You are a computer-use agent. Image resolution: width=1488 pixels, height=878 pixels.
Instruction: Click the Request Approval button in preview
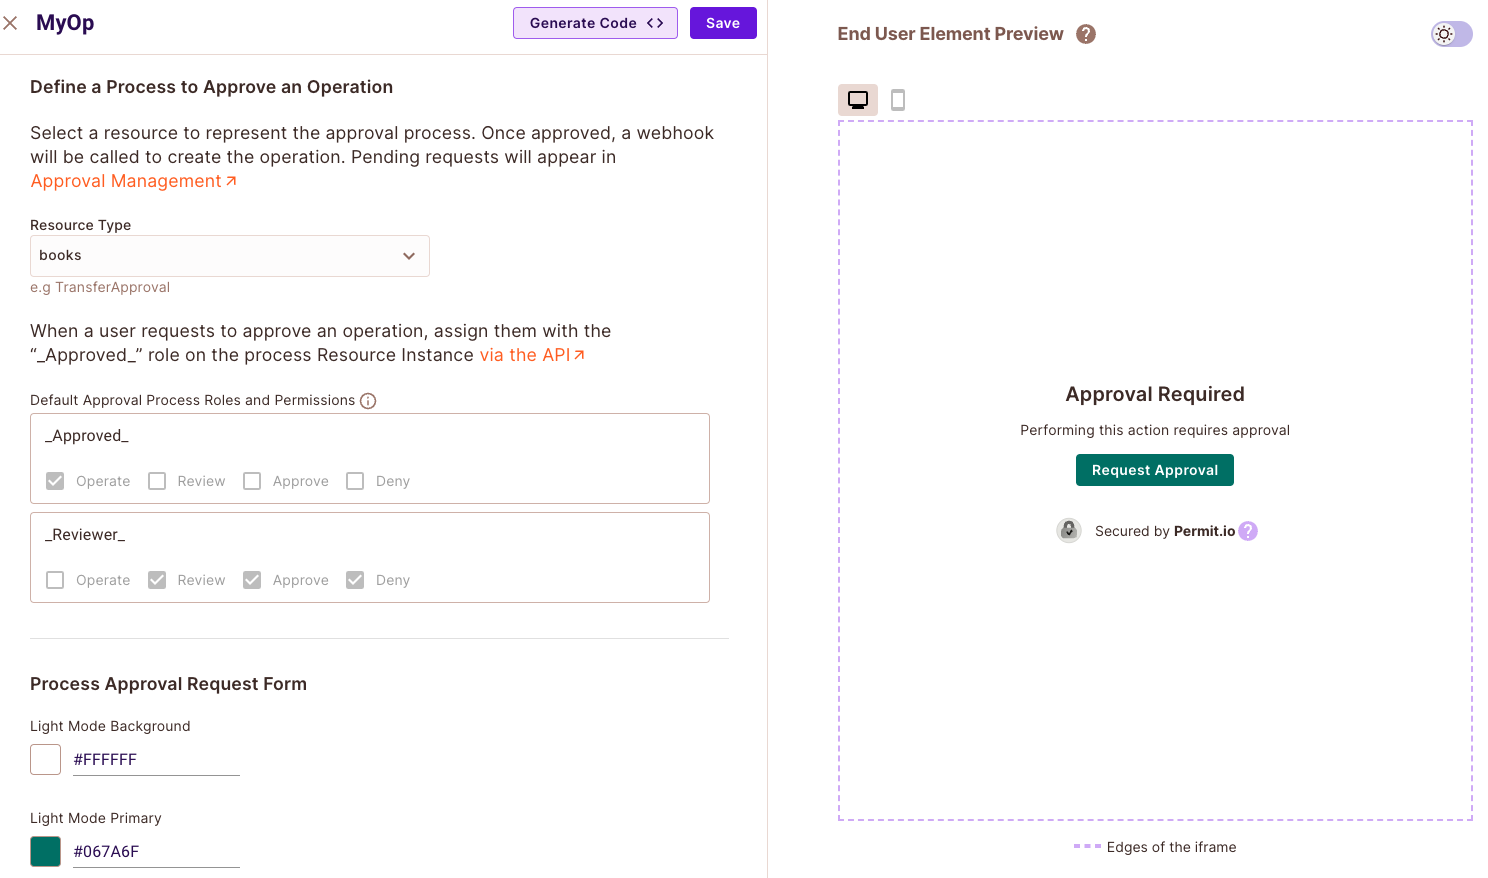pos(1154,470)
